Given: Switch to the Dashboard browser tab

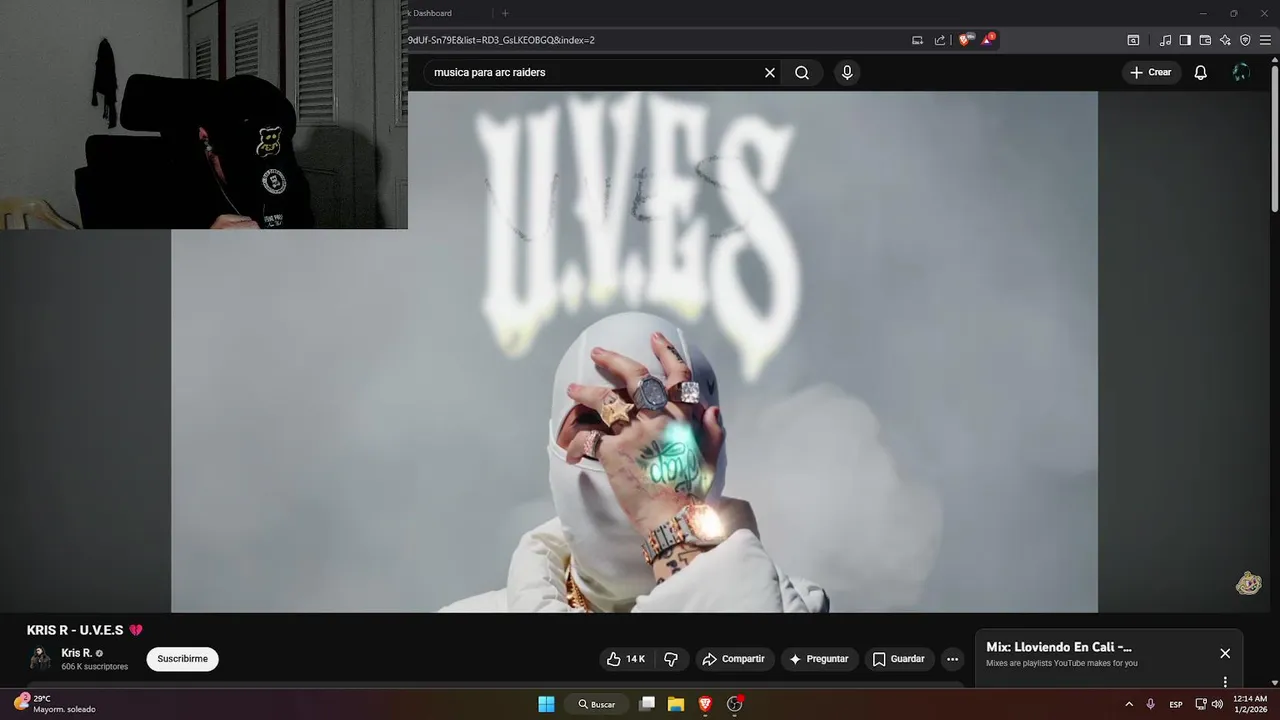Looking at the screenshot, I should [x=447, y=13].
